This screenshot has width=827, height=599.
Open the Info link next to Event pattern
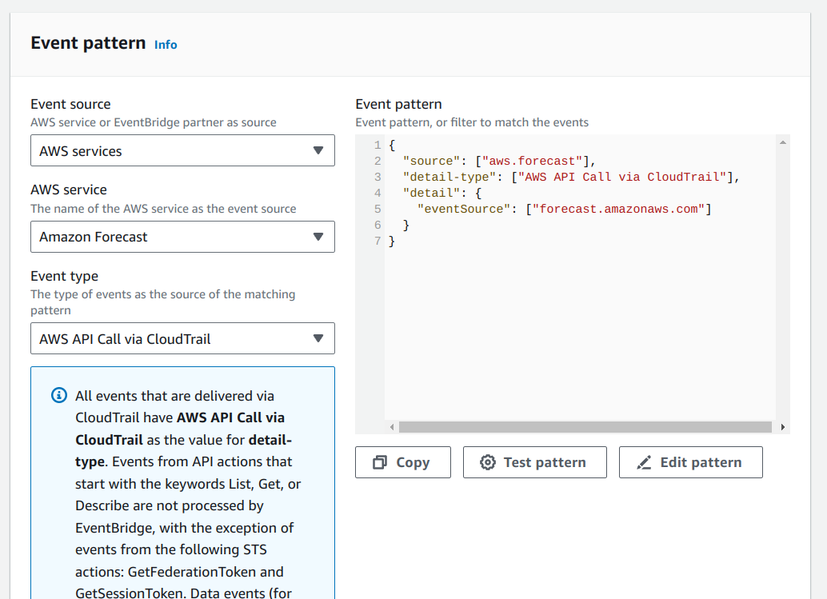pos(166,45)
